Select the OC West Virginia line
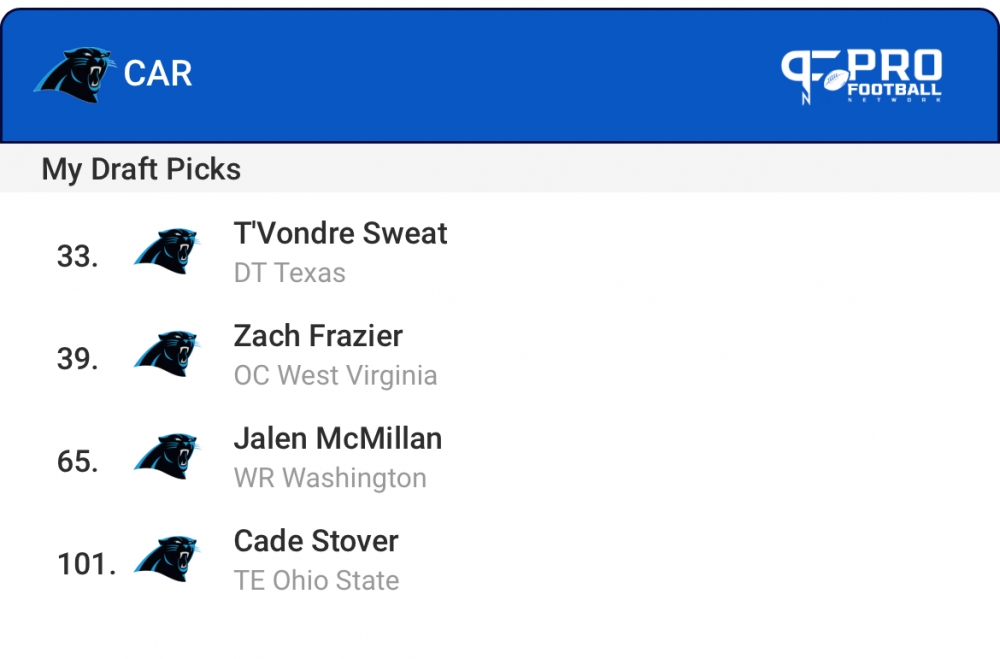Viewport: 1000px width, 659px height. 335,376
